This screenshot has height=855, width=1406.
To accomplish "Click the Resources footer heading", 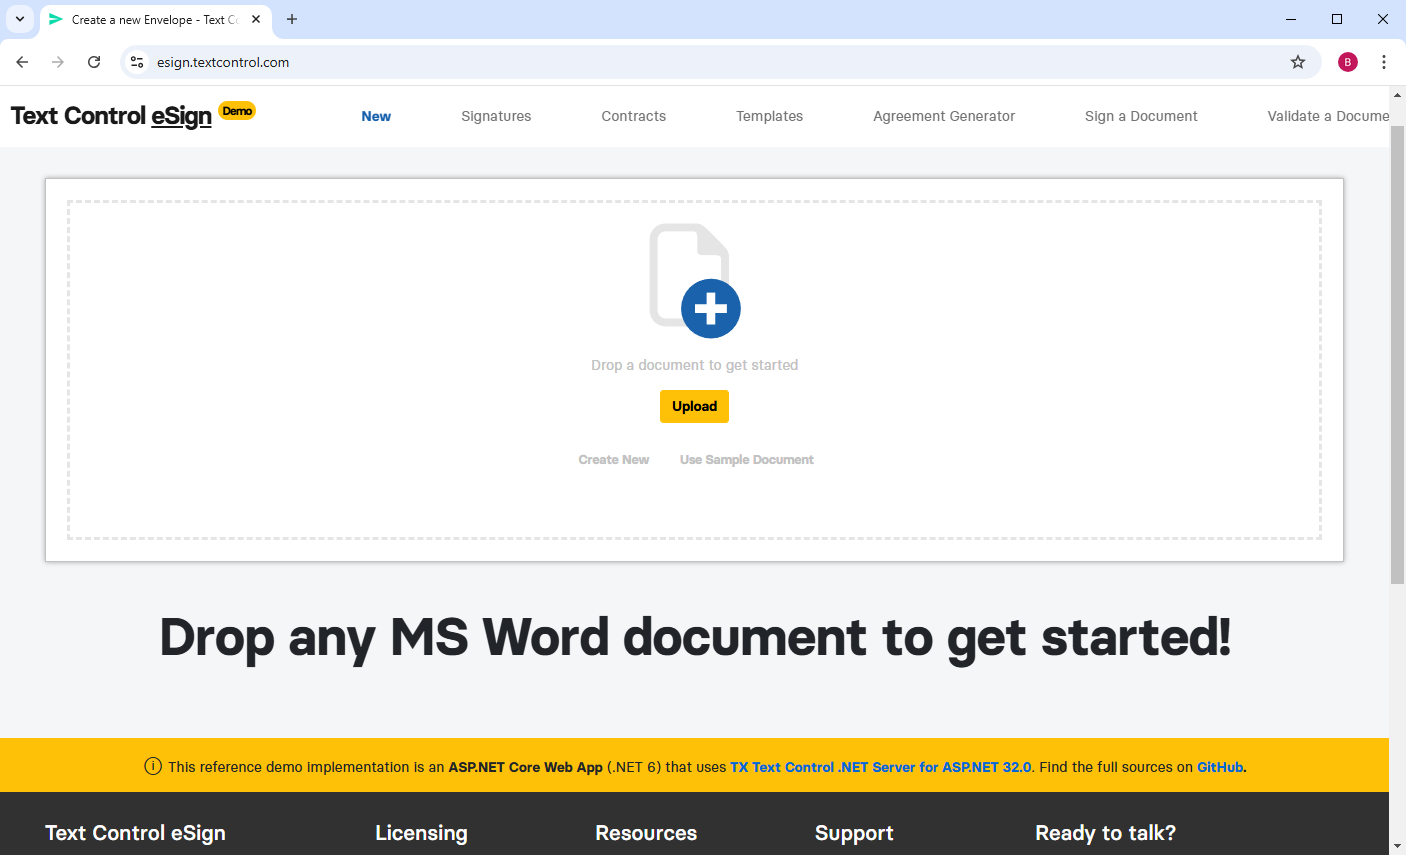I will tap(646, 833).
